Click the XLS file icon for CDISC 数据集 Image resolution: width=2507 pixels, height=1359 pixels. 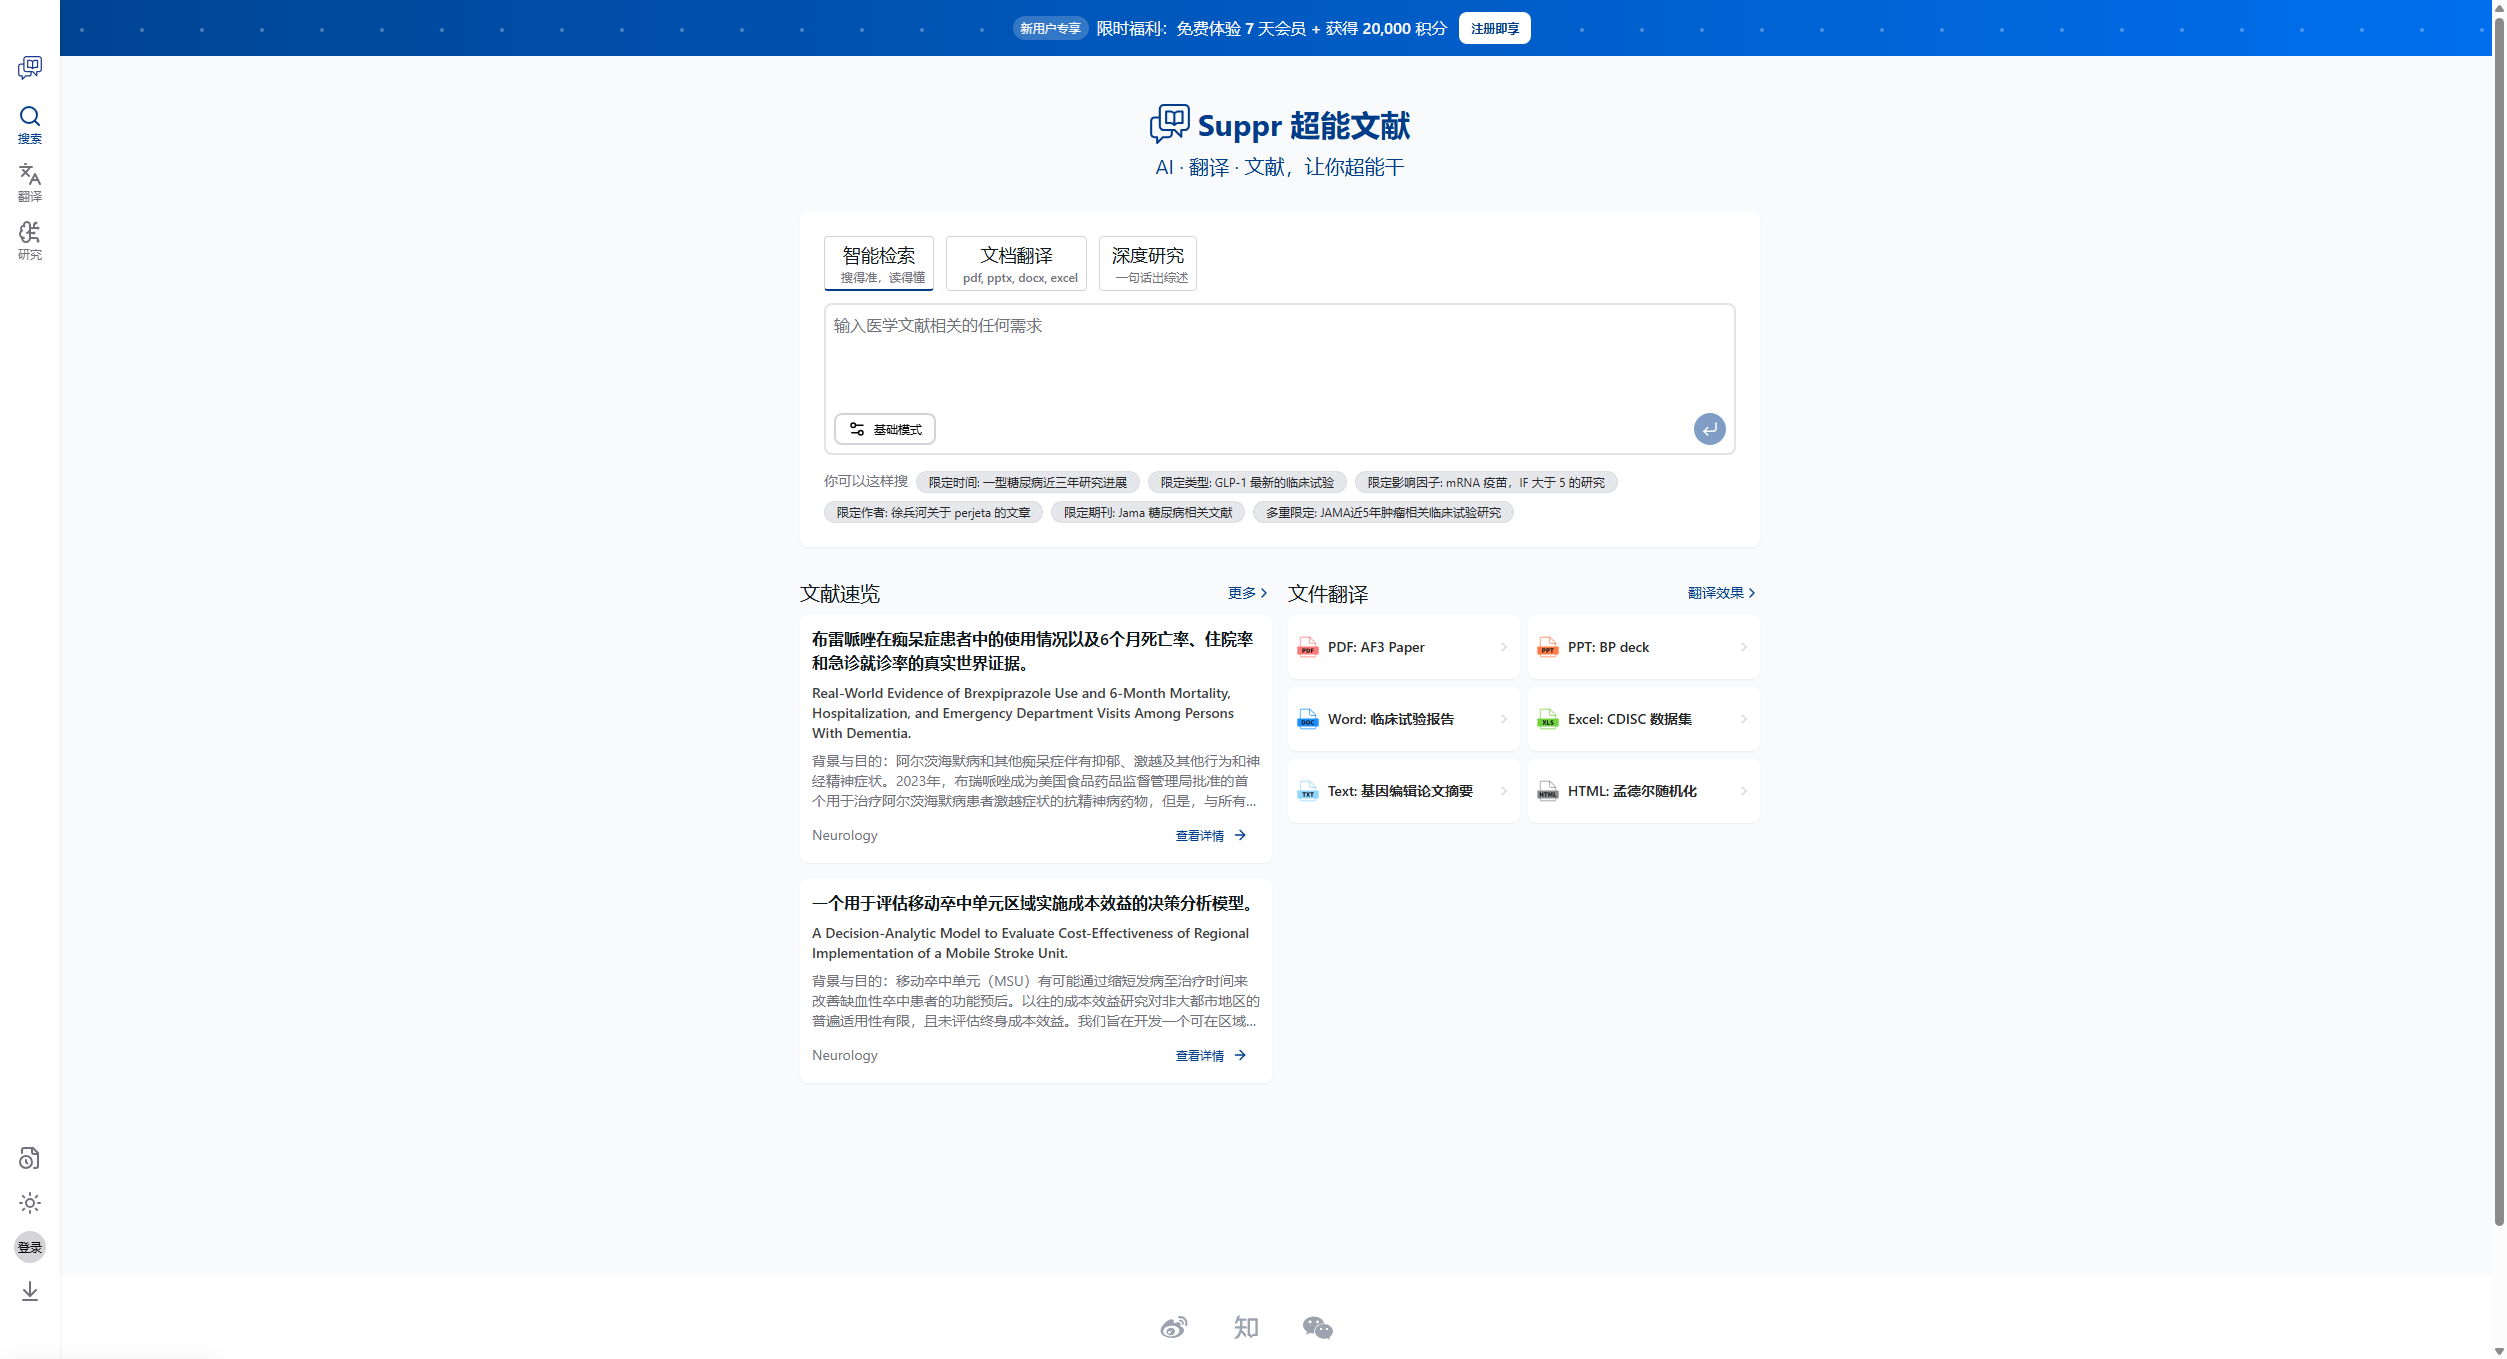tap(1548, 719)
